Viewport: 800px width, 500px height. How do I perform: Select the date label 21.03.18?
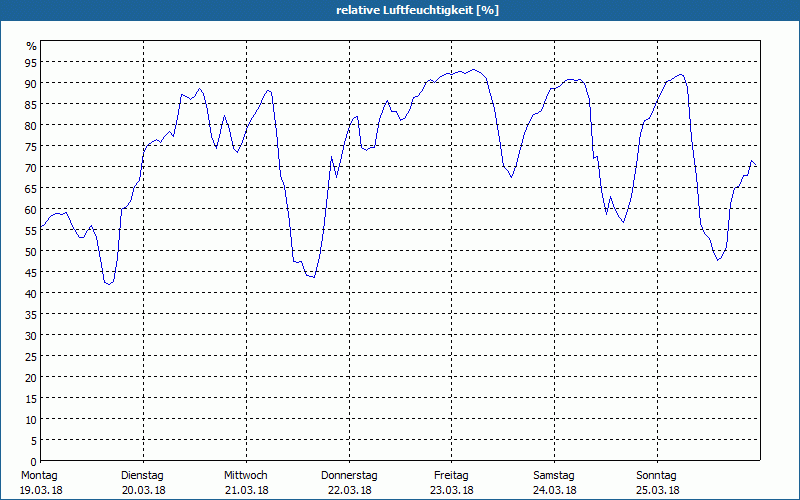(x=247, y=491)
